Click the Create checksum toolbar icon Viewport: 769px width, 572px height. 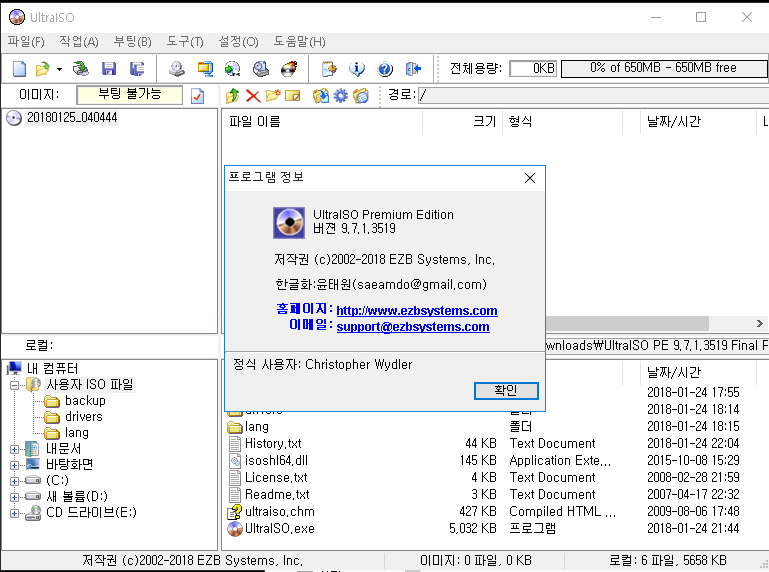click(329, 69)
